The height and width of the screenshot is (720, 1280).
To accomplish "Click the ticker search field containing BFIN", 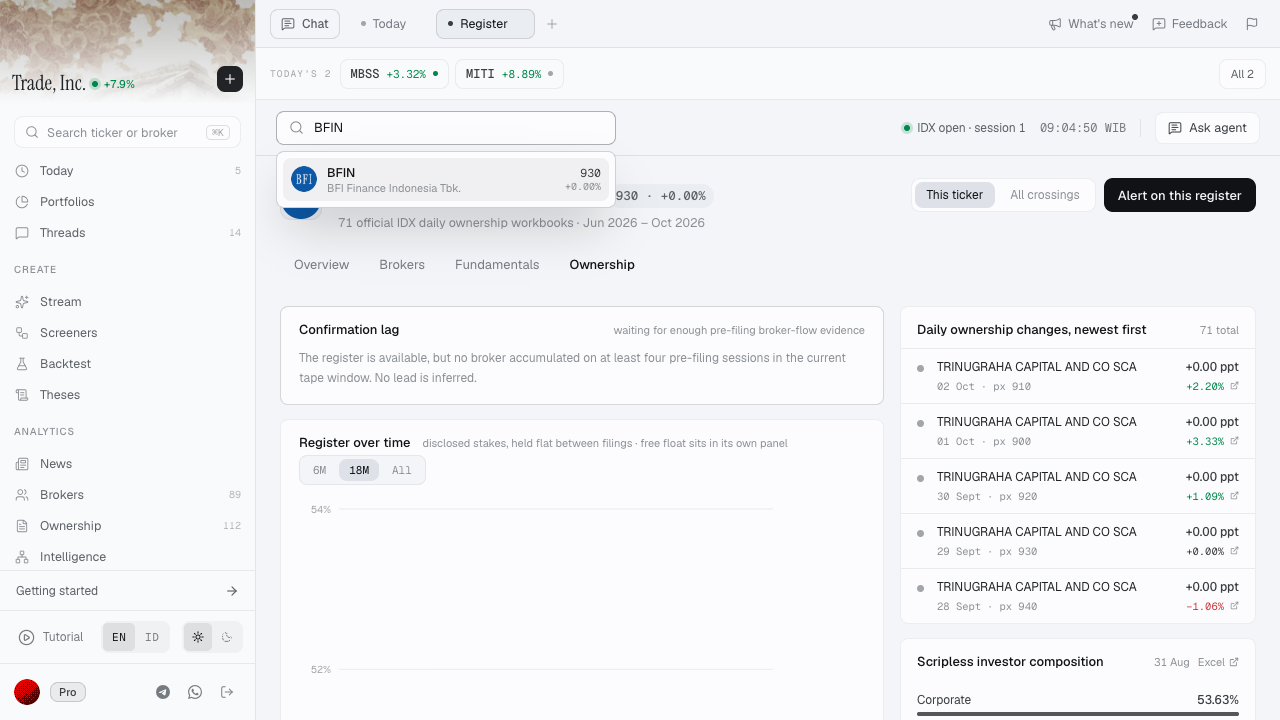I will pyautogui.click(x=446, y=128).
